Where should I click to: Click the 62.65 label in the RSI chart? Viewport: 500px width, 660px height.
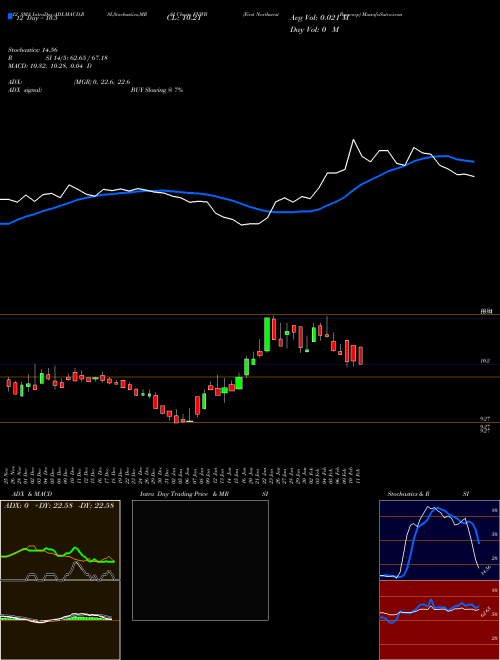(486, 611)
